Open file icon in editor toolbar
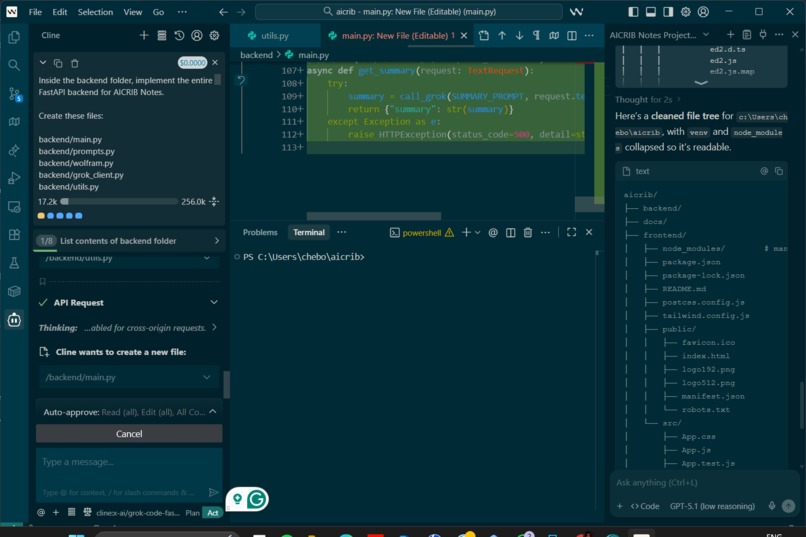The image size is (806, 537). (484, 35)
